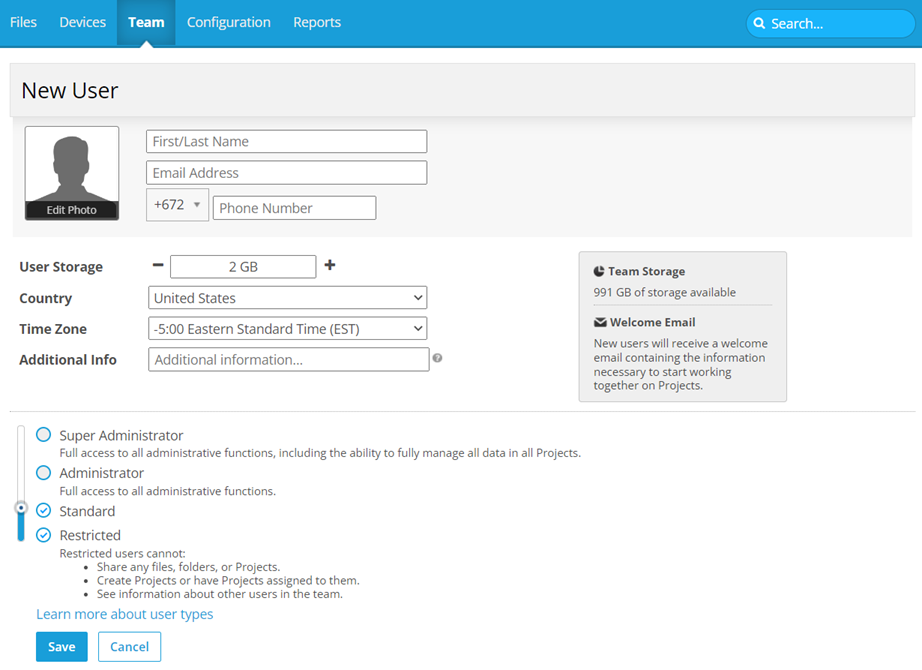Screen dimensions: 922x670
Task: Save the new user
Action: (x=61, y=647)
